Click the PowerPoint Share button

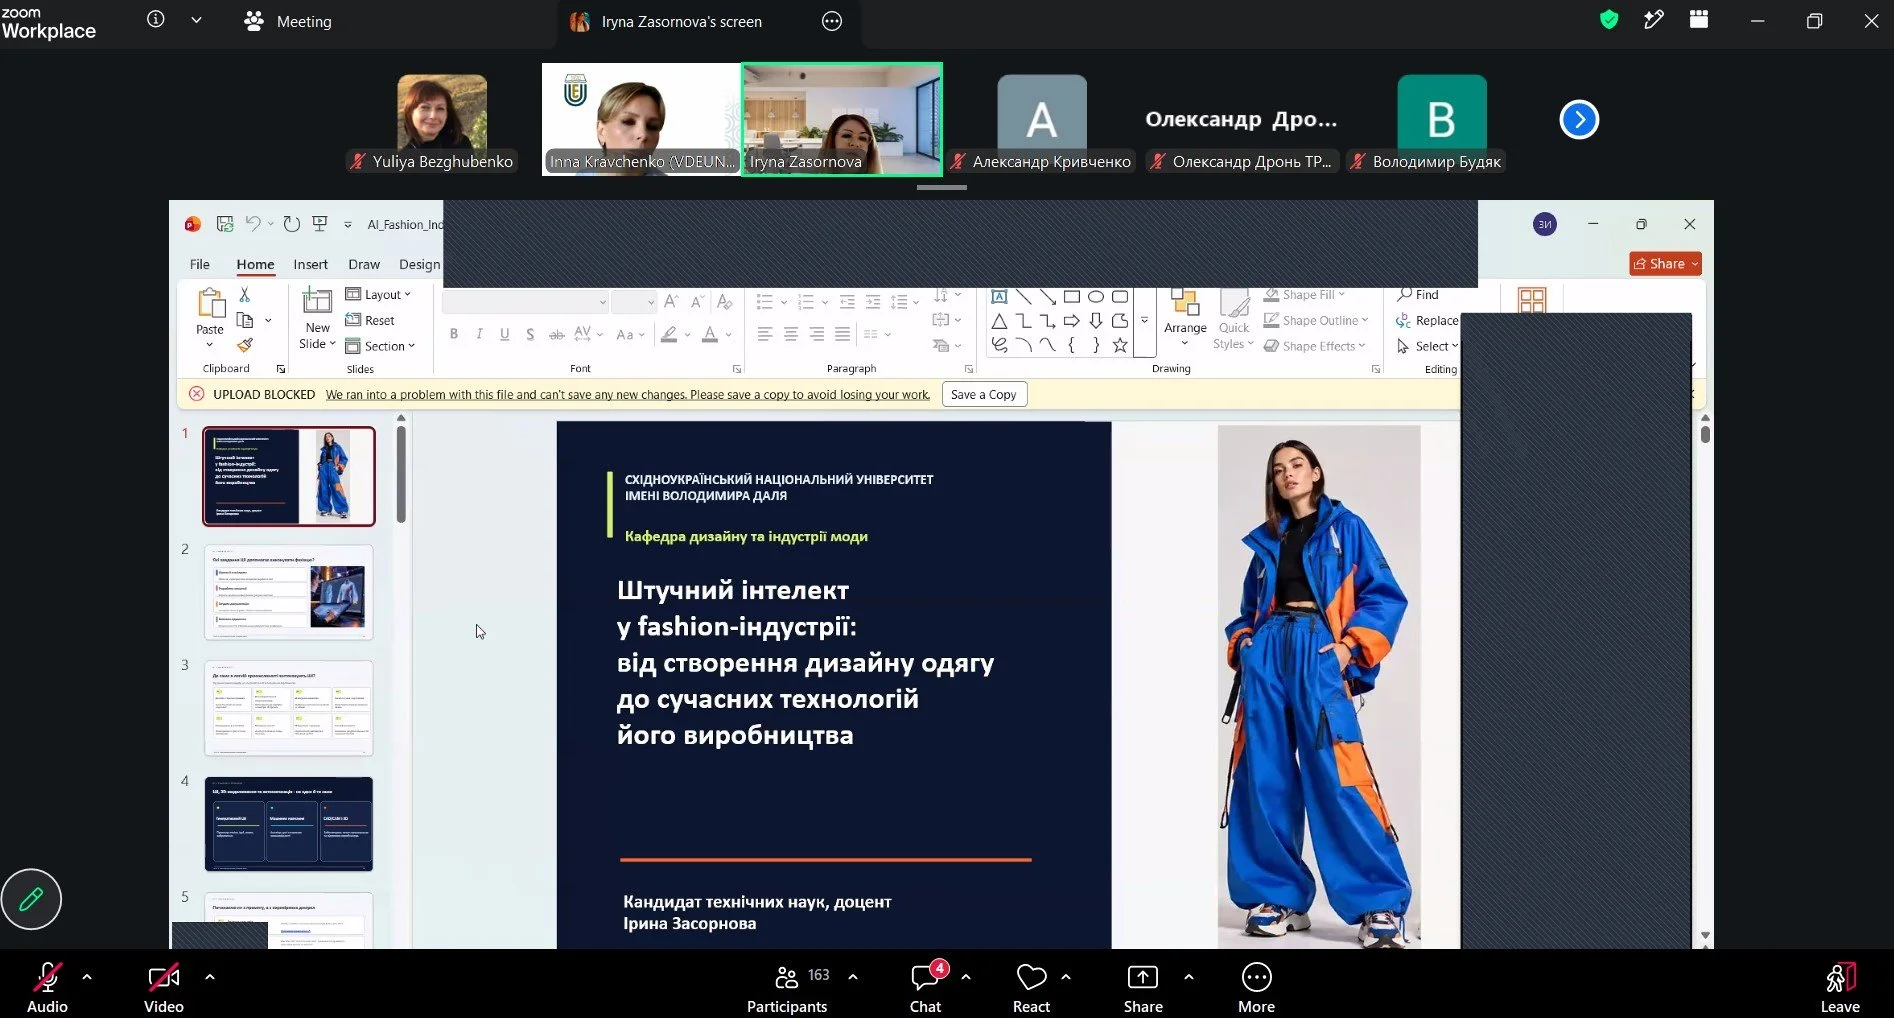(x=1665, y=263)
